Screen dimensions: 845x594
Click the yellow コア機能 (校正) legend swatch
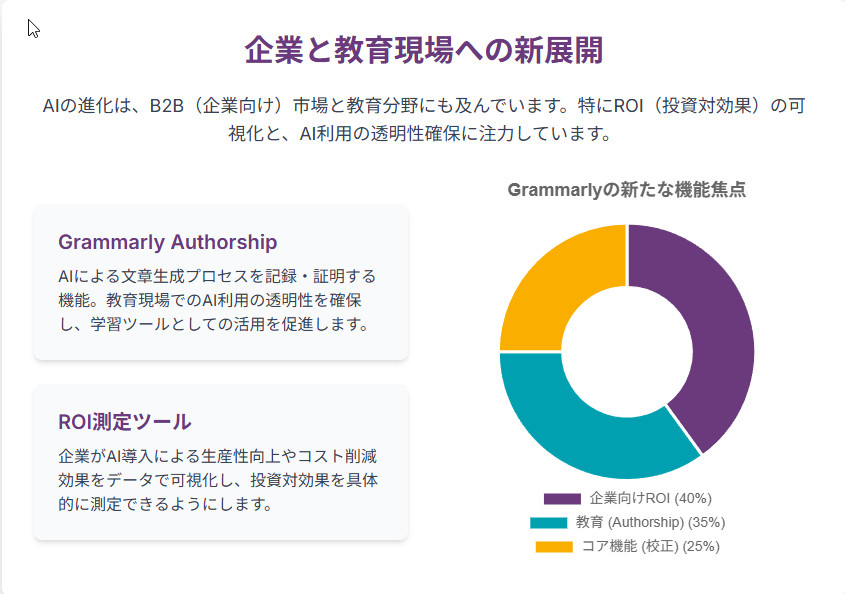pos(554,547)
